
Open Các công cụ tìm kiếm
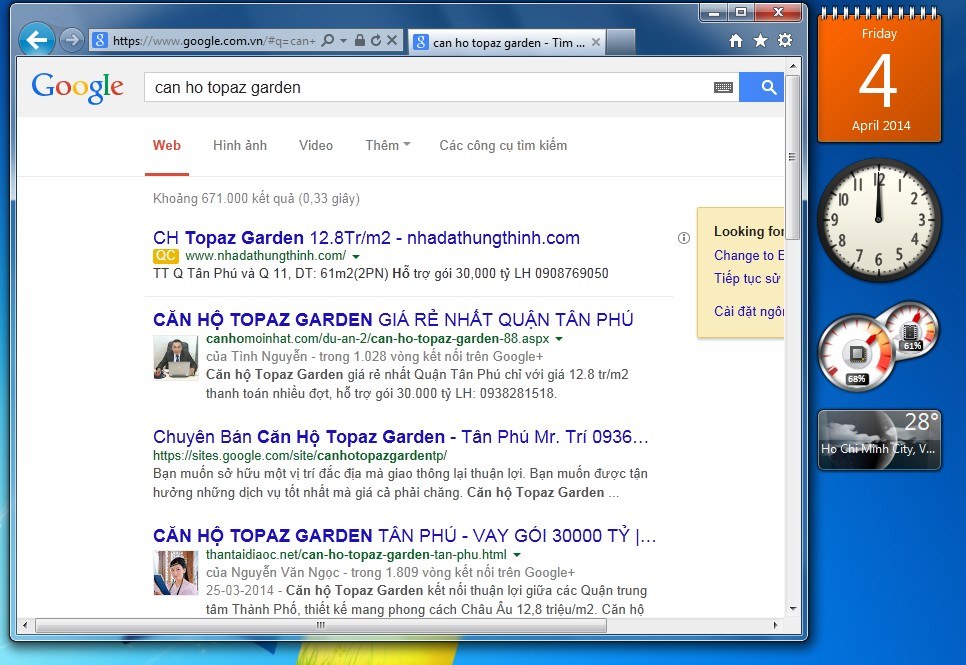pos(503,145)
